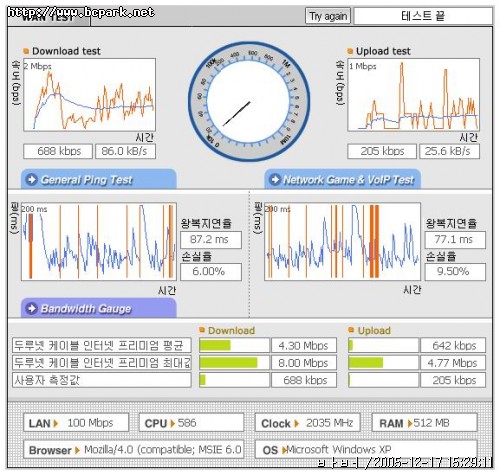Image resolution: width=500 pixels, height=475 pixels.
Task: Click the 테스트 끝 status field
Action: tap(423, 16)
